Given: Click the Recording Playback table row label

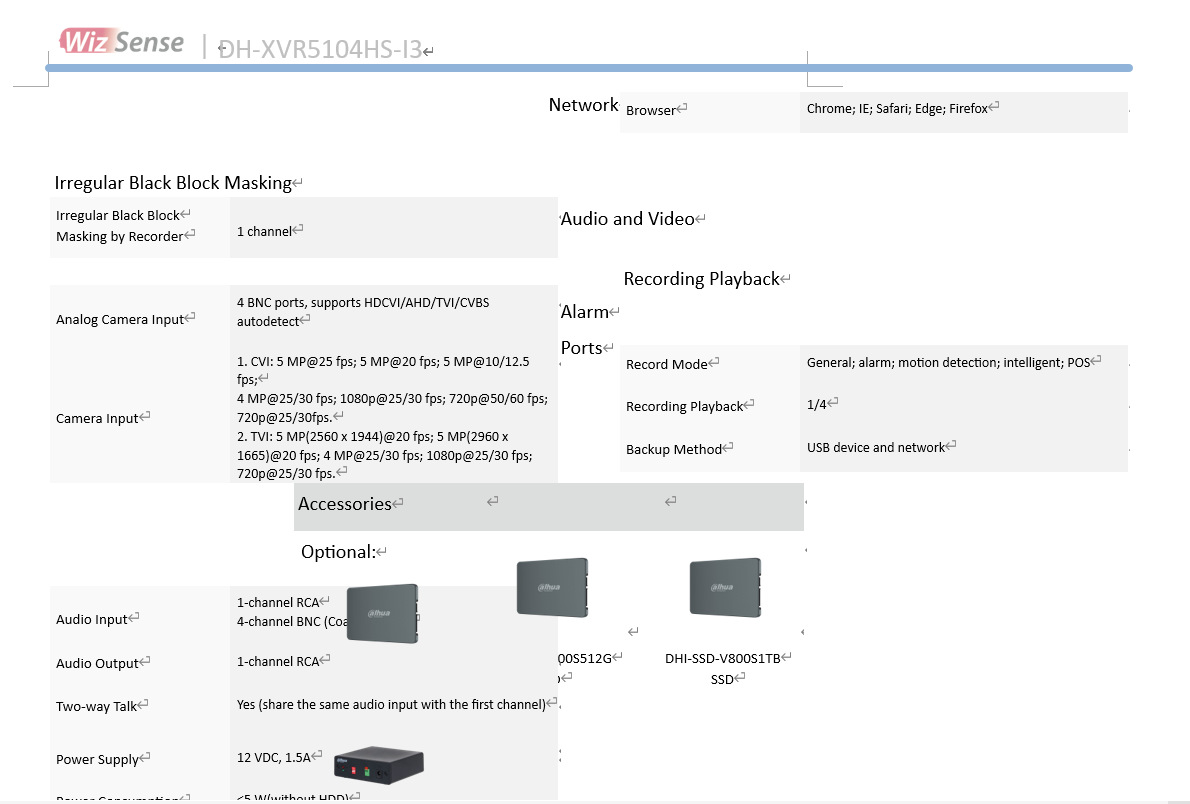Looking at the screenshot, I should click(x=685, y=407).
